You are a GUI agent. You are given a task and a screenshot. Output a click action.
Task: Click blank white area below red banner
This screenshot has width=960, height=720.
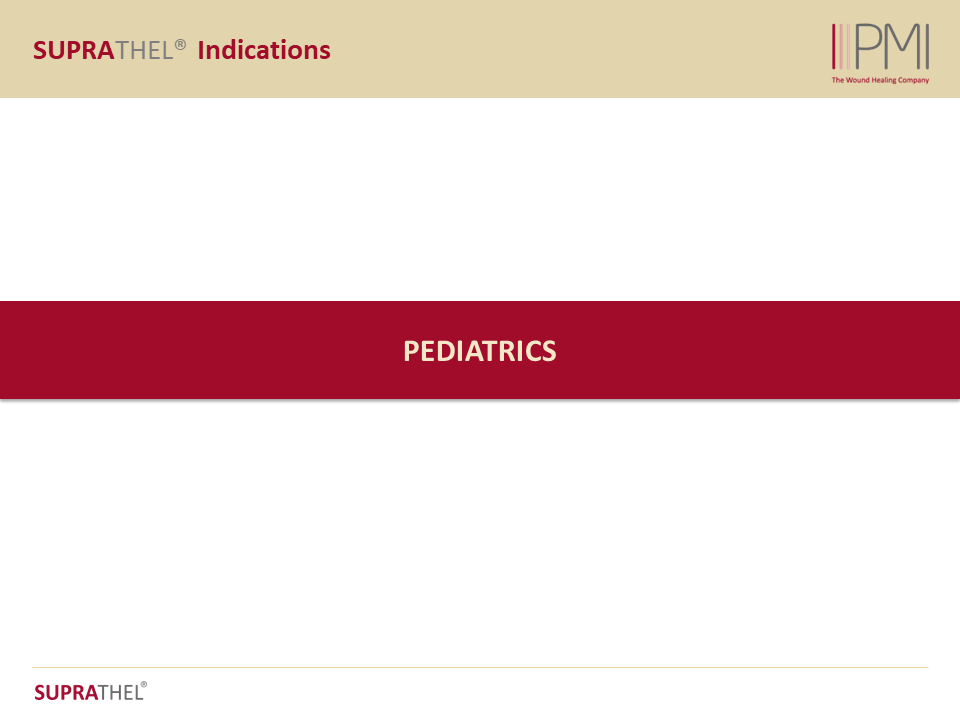480,530
